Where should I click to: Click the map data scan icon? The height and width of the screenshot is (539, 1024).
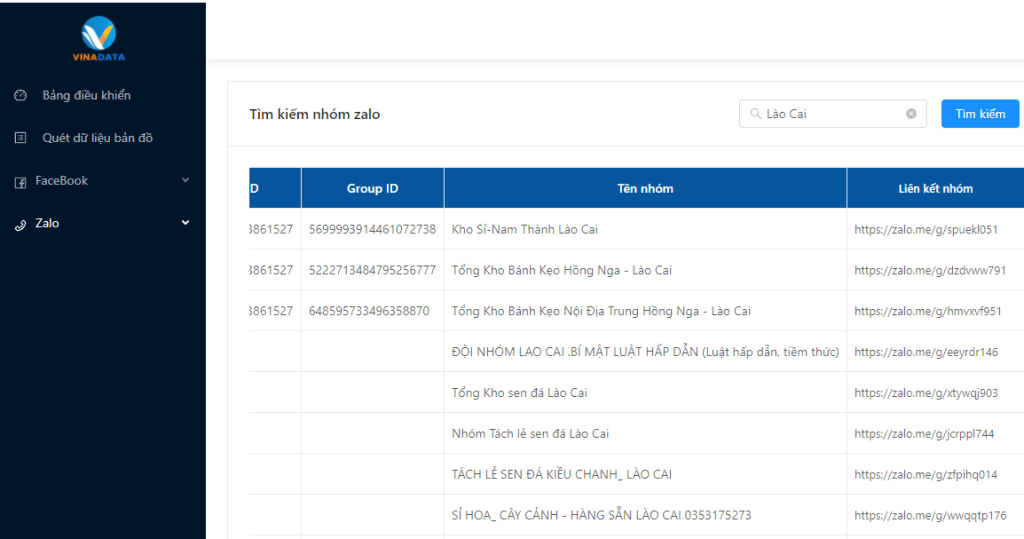pos(20,138)
